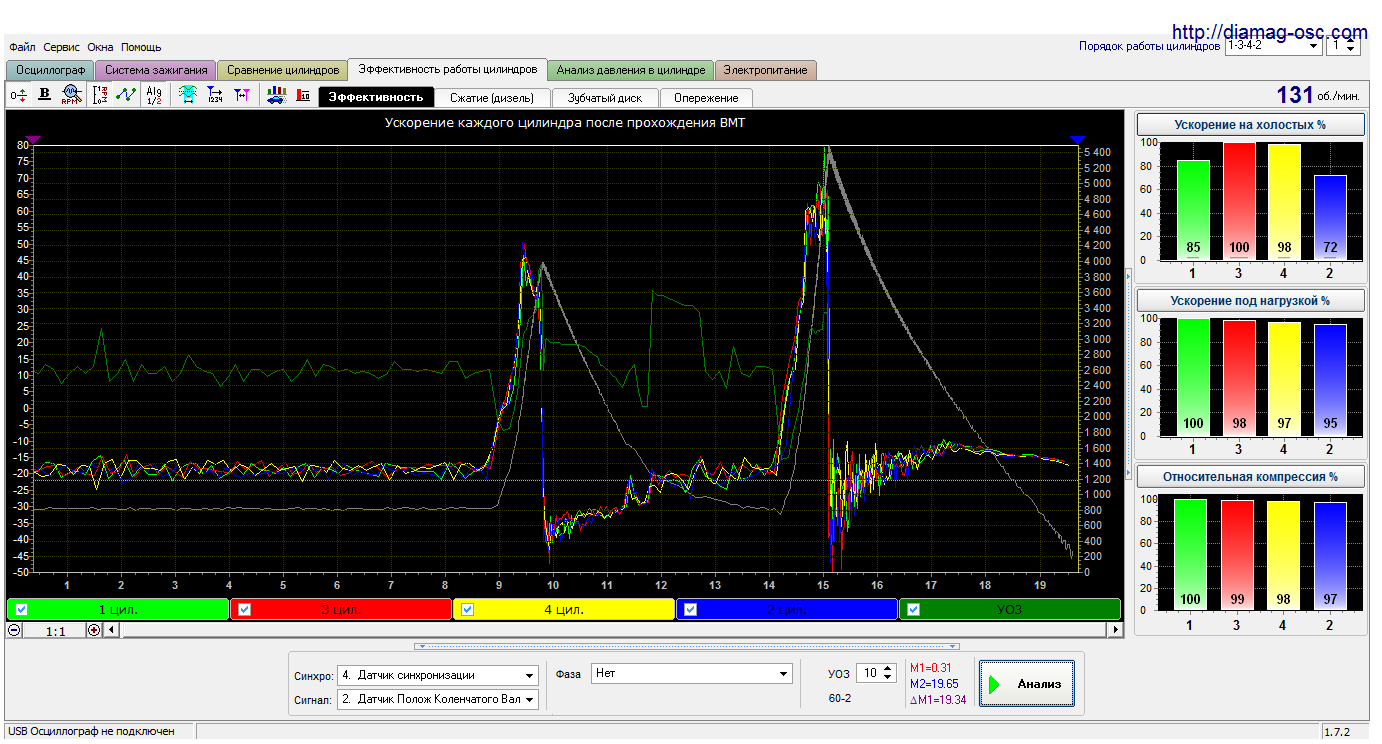Click the RPM scale bracket icon
Image resolution: width=1382 pixels, height=744 pixels.
pos(100,95)
